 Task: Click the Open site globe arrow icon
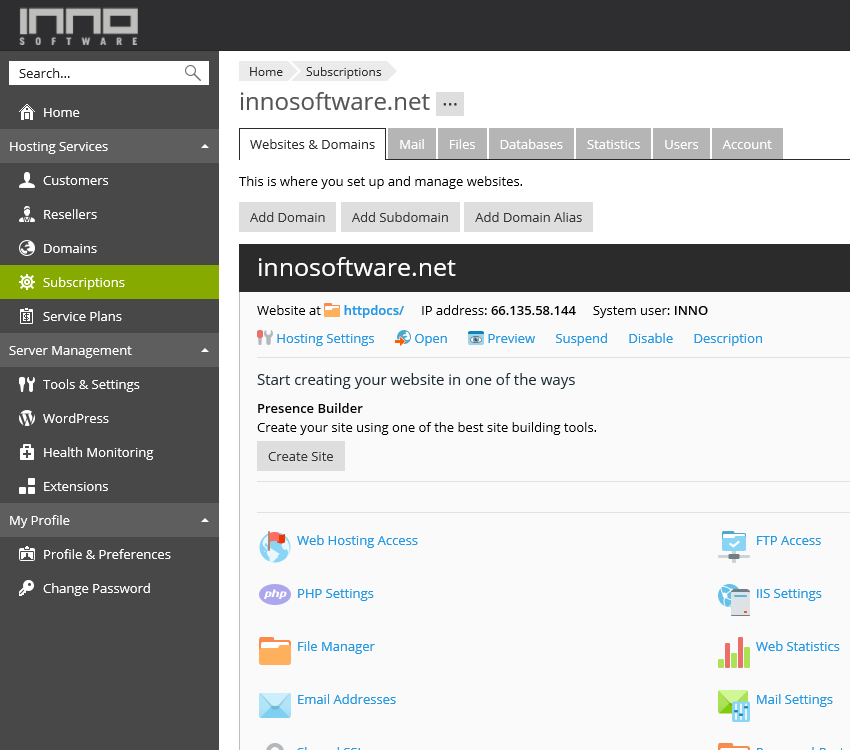(x=403, y=338)
